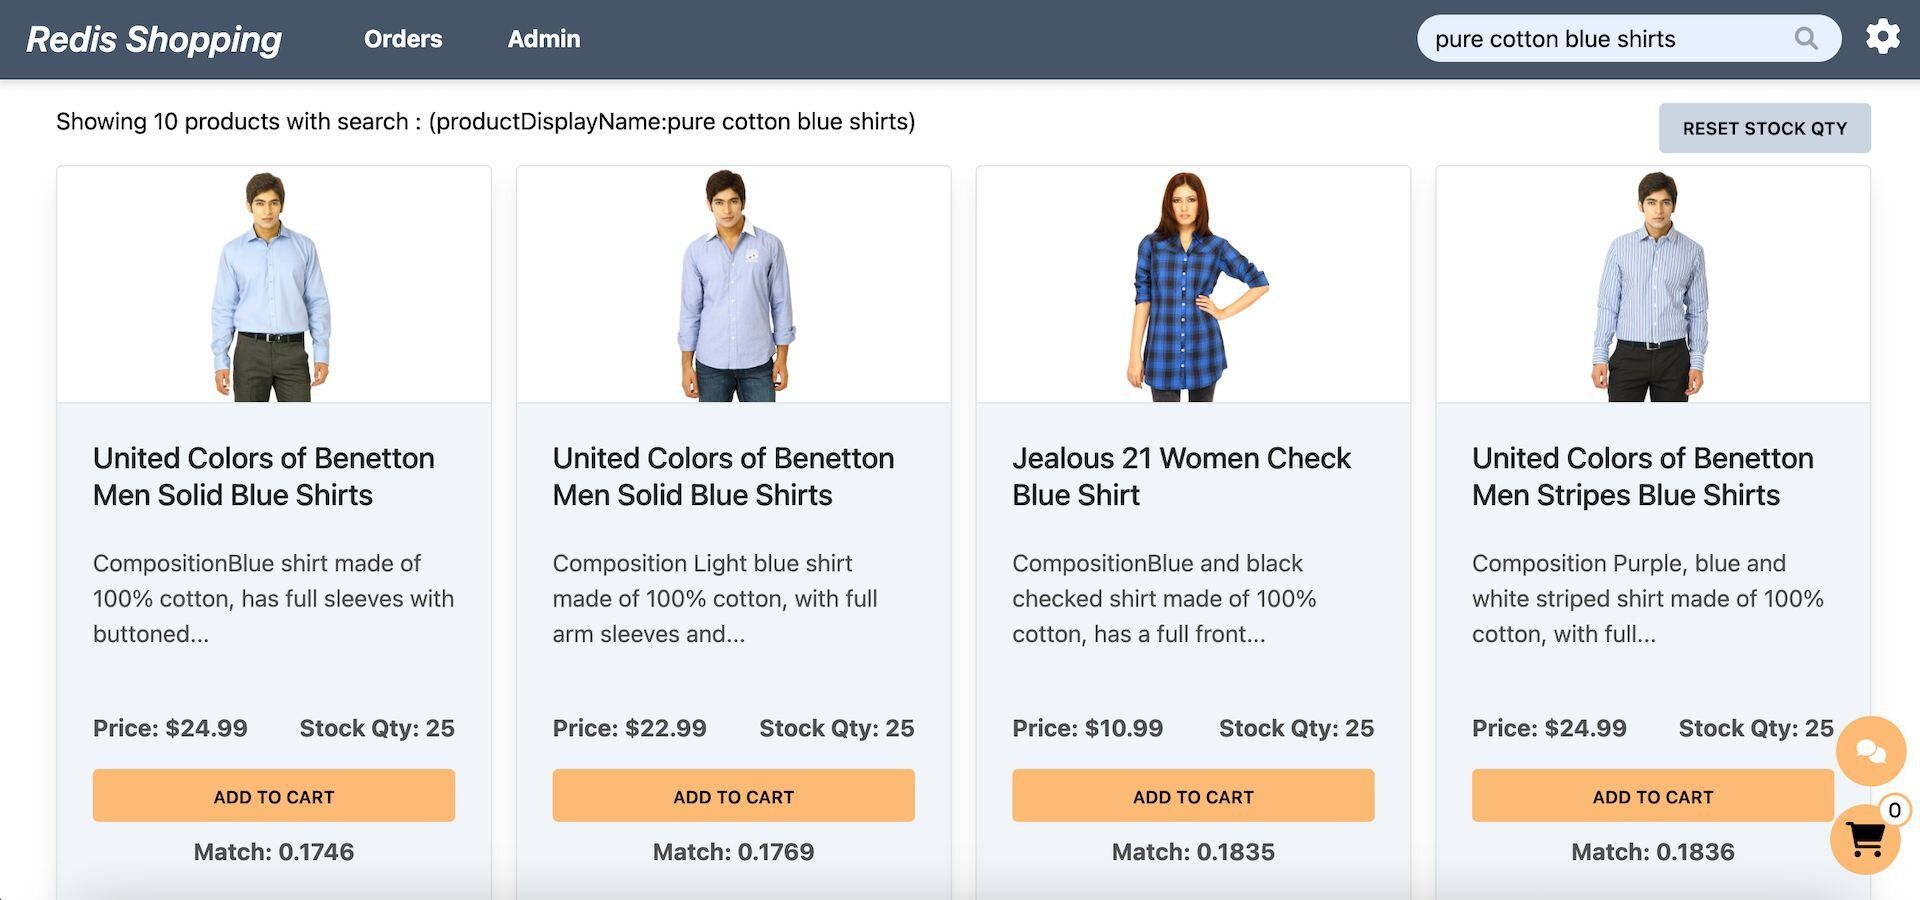This screenshot has height=900, width=1920.
Task: Click the Reset Stock Qty button
Action: point(1764,128)
